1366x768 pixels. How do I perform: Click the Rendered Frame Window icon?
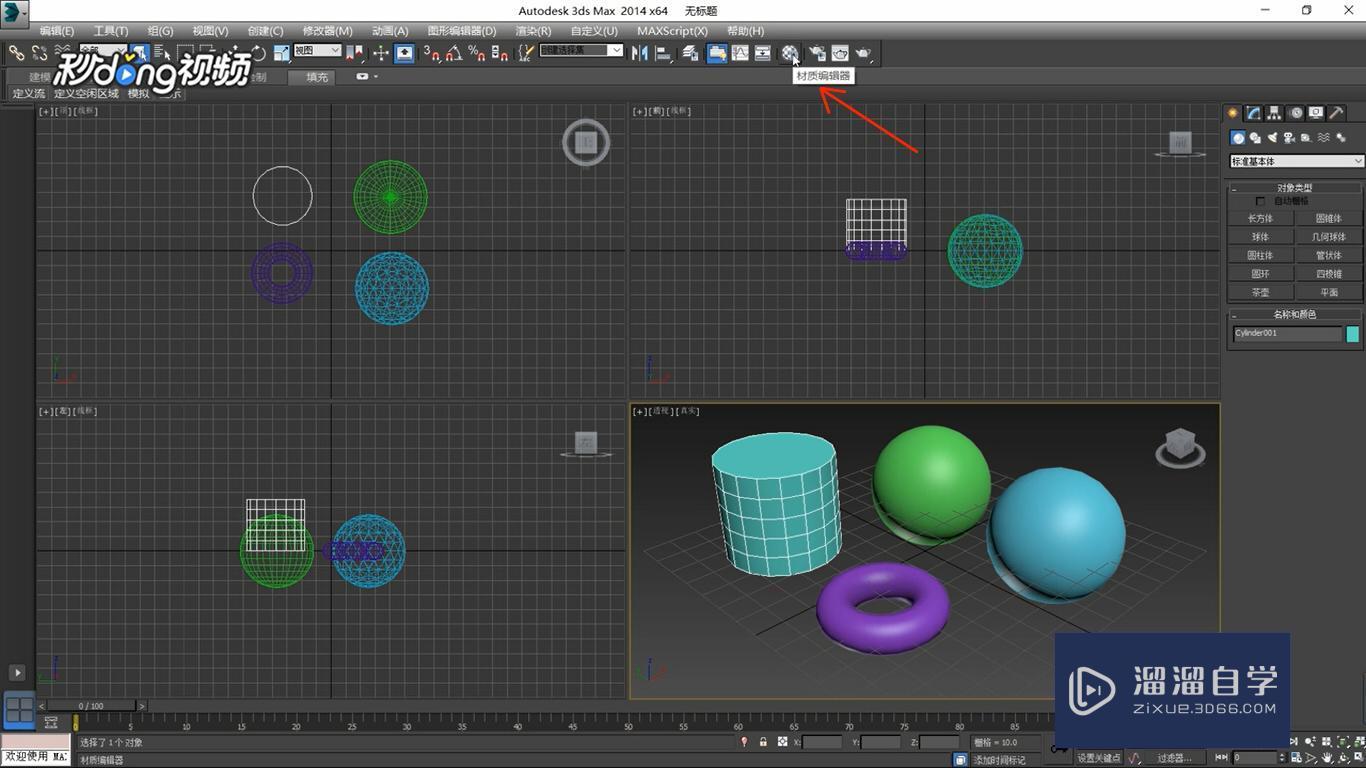(841, 53)
